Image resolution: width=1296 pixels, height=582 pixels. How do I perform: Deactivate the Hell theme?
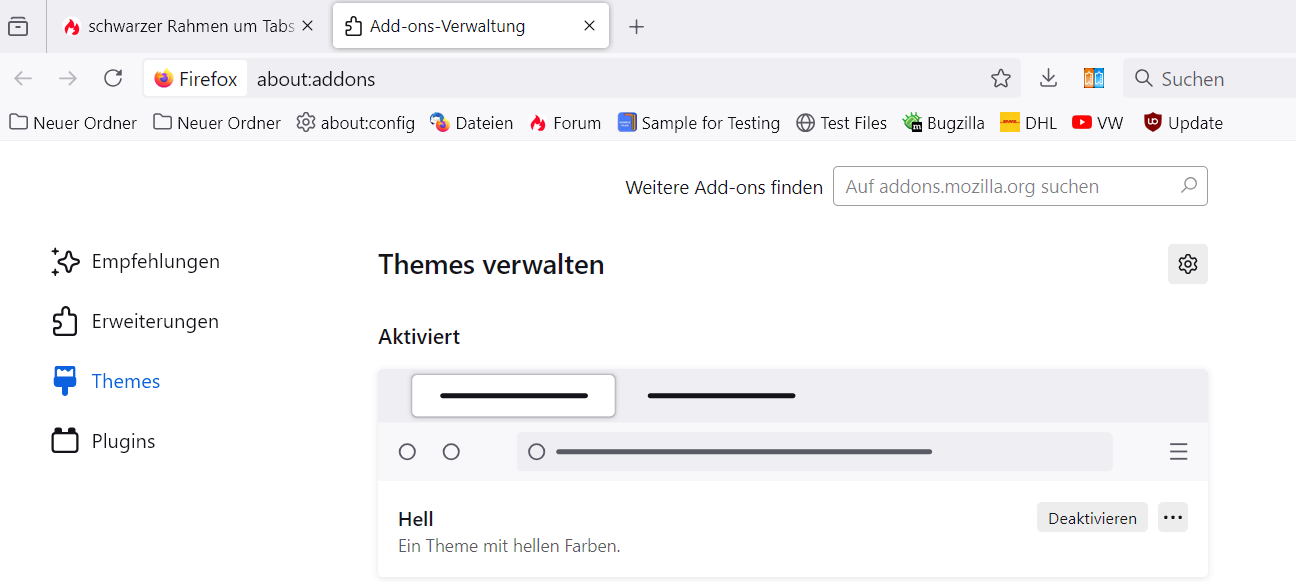pyautogui.click(x=1092, y=518)
